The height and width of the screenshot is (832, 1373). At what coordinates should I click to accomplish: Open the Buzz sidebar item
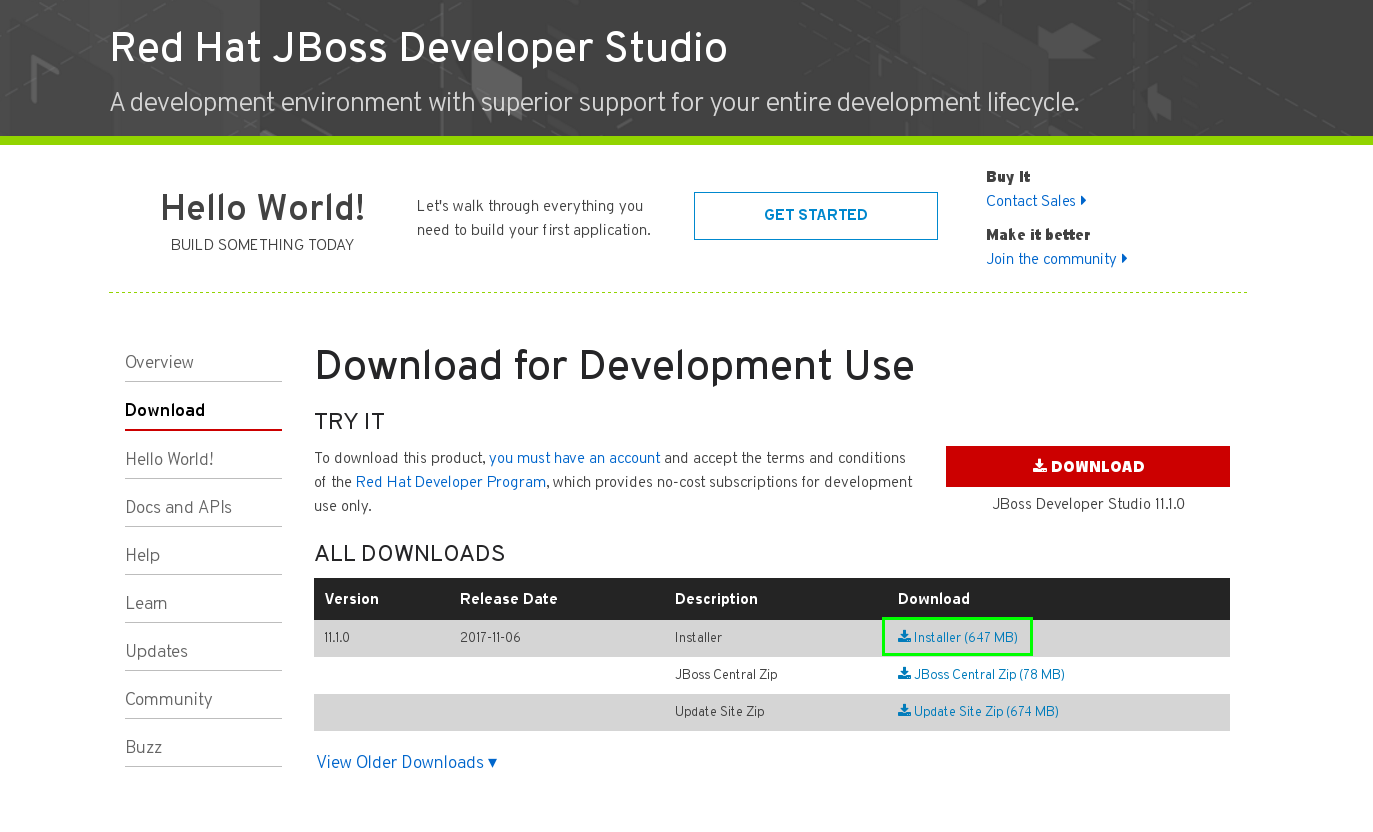[203, 747]
